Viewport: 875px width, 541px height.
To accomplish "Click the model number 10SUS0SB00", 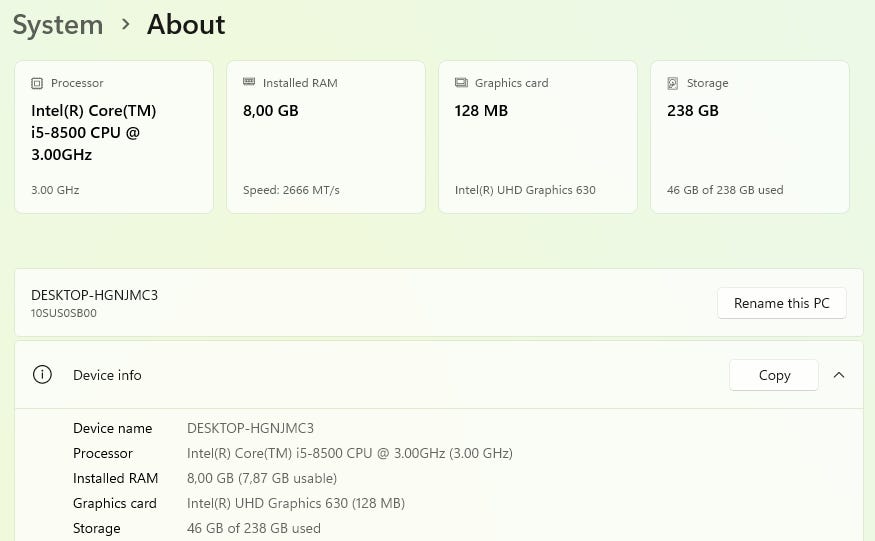I will pyautogui.click(x=64, y=313).
